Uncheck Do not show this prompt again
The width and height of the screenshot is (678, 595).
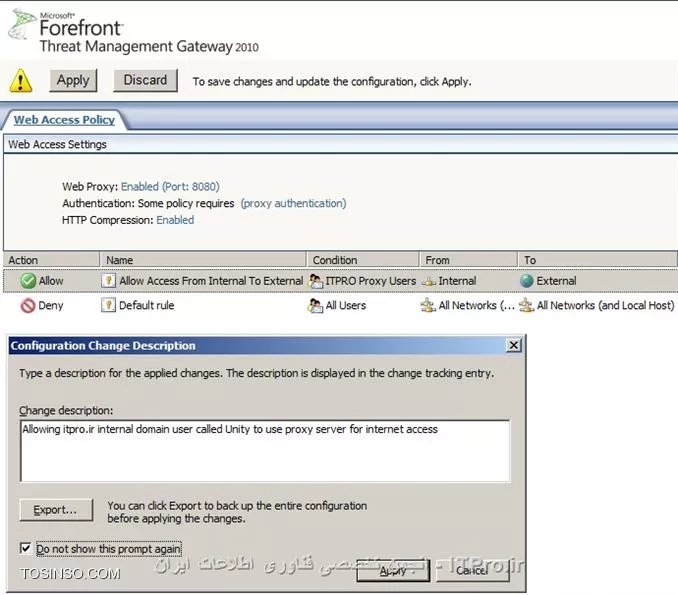pos(26,548)
